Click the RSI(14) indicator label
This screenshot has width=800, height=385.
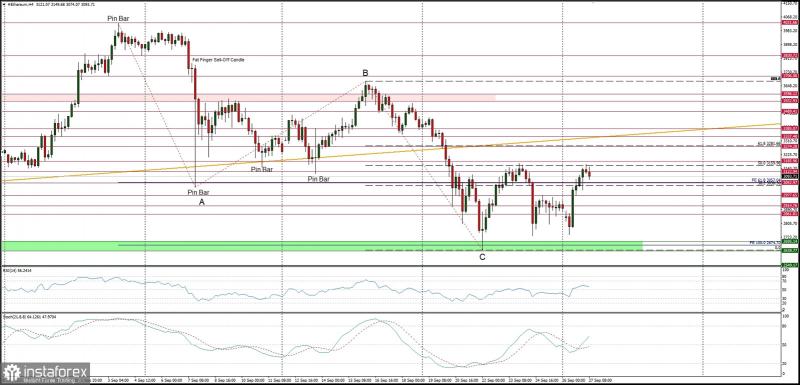[17, 271]
